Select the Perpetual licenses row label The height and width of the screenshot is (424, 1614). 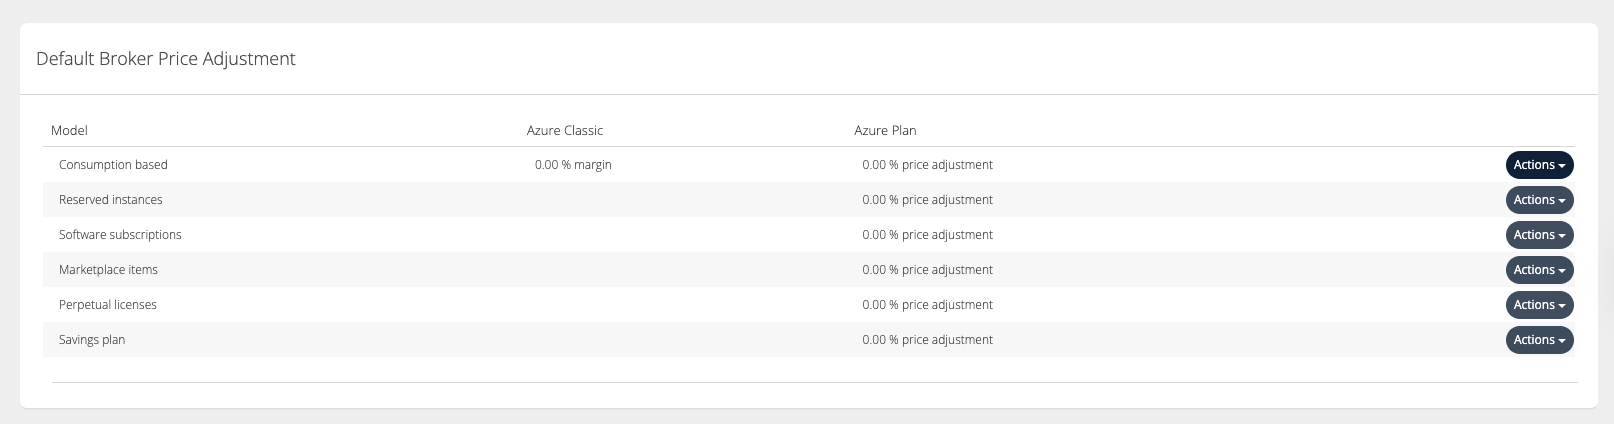(x=108, y=305)
